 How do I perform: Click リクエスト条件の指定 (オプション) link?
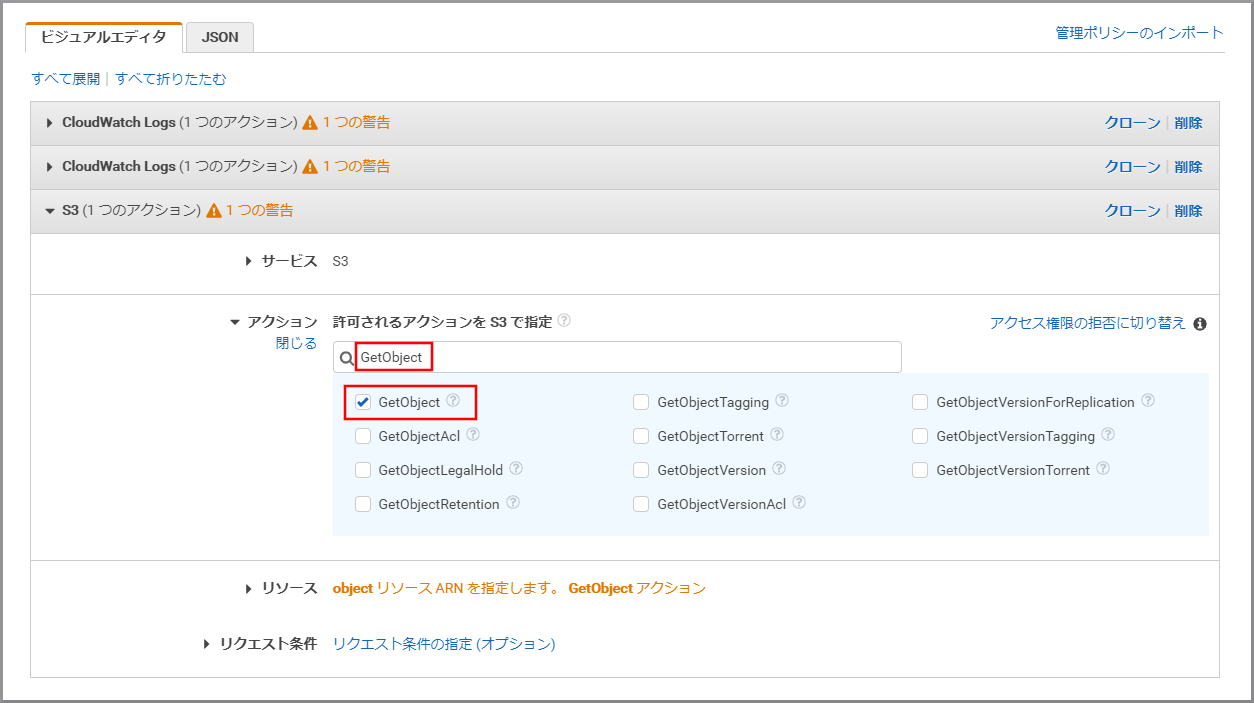(x=444, y=644)
